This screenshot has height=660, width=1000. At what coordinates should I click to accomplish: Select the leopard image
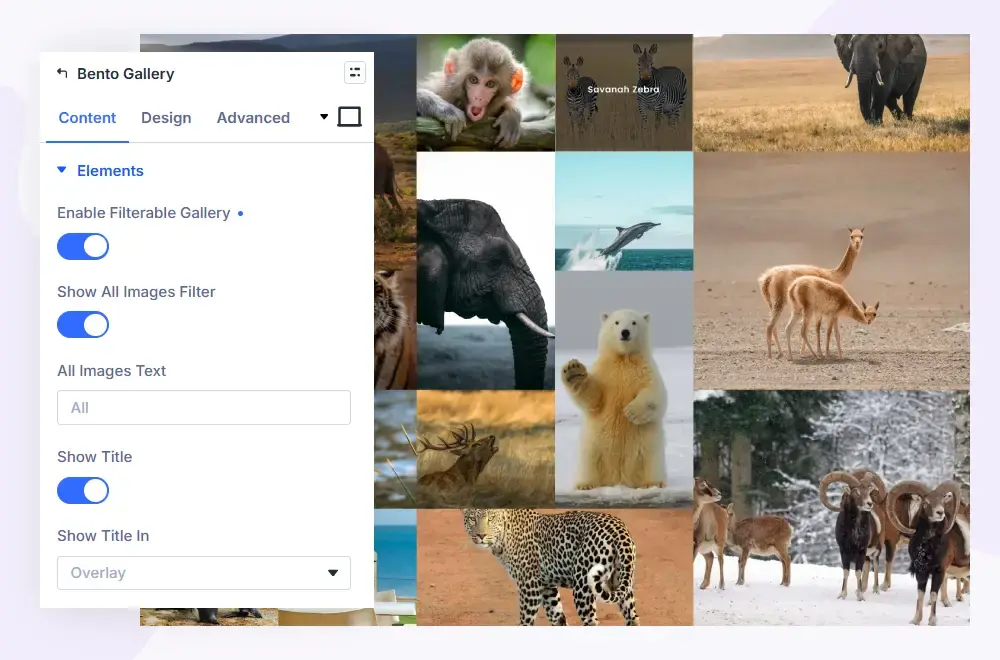(555, 567)
